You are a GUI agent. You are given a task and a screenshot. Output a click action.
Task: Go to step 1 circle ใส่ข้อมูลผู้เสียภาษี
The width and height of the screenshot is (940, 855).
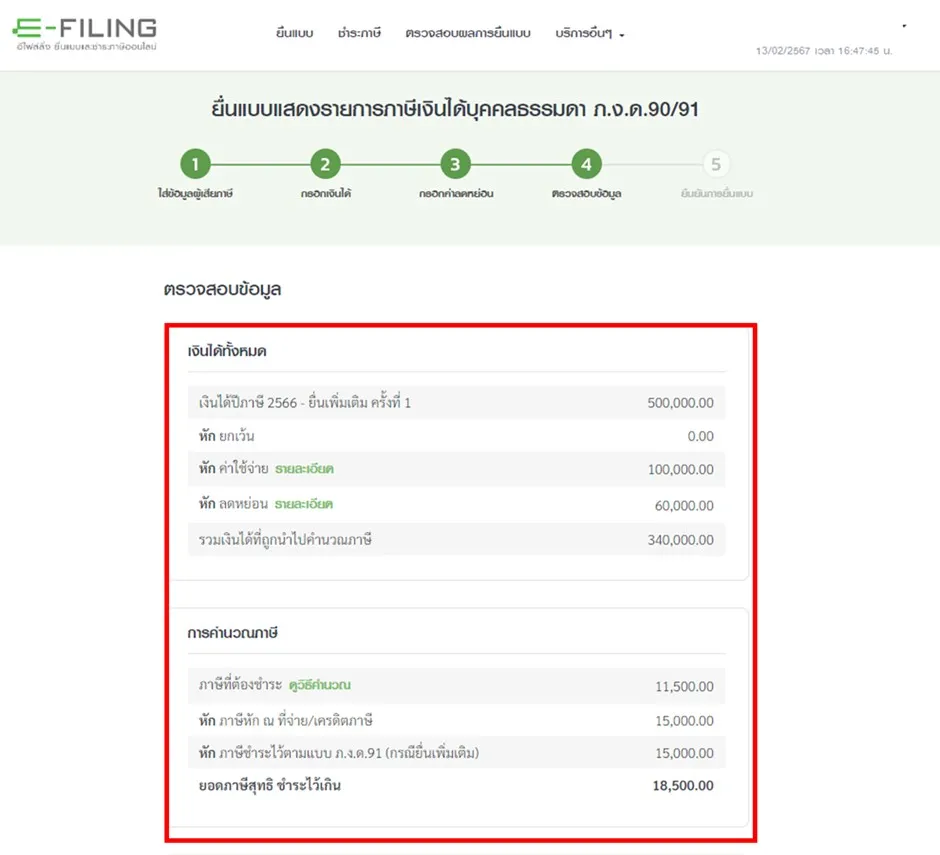(195, 164)
